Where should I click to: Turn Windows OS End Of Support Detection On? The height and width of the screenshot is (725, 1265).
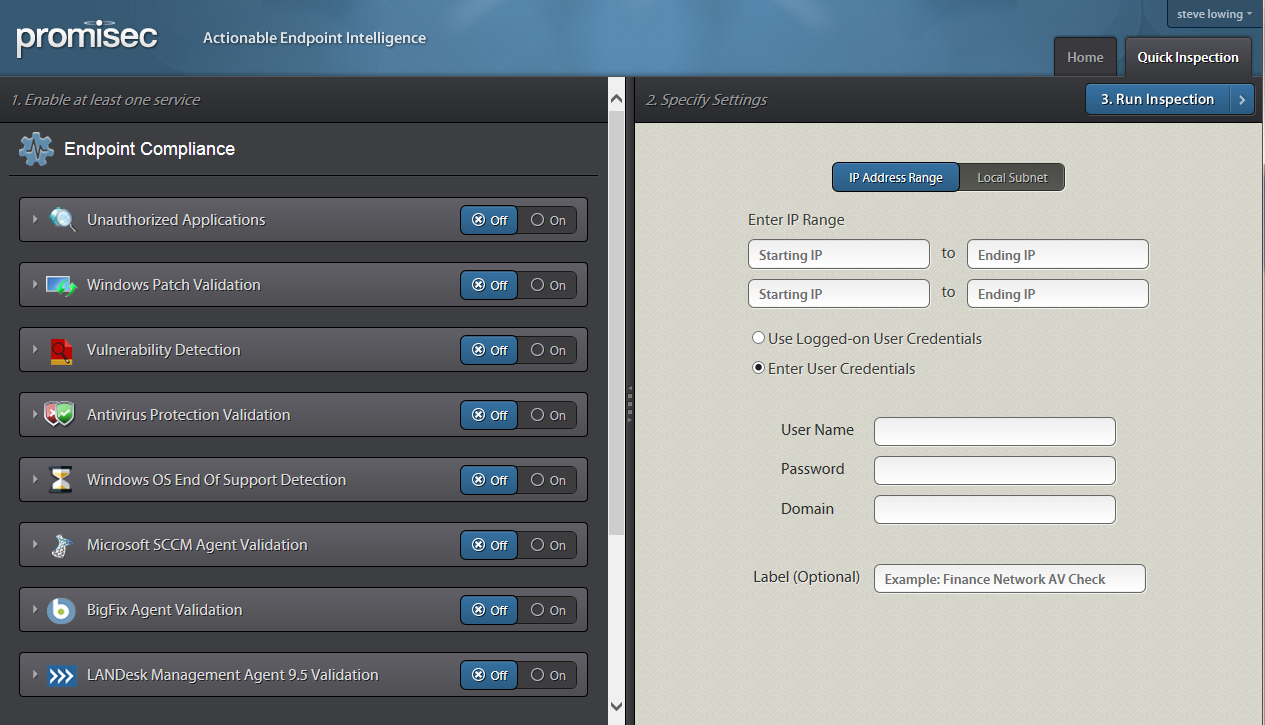click(x=548, y=480)
